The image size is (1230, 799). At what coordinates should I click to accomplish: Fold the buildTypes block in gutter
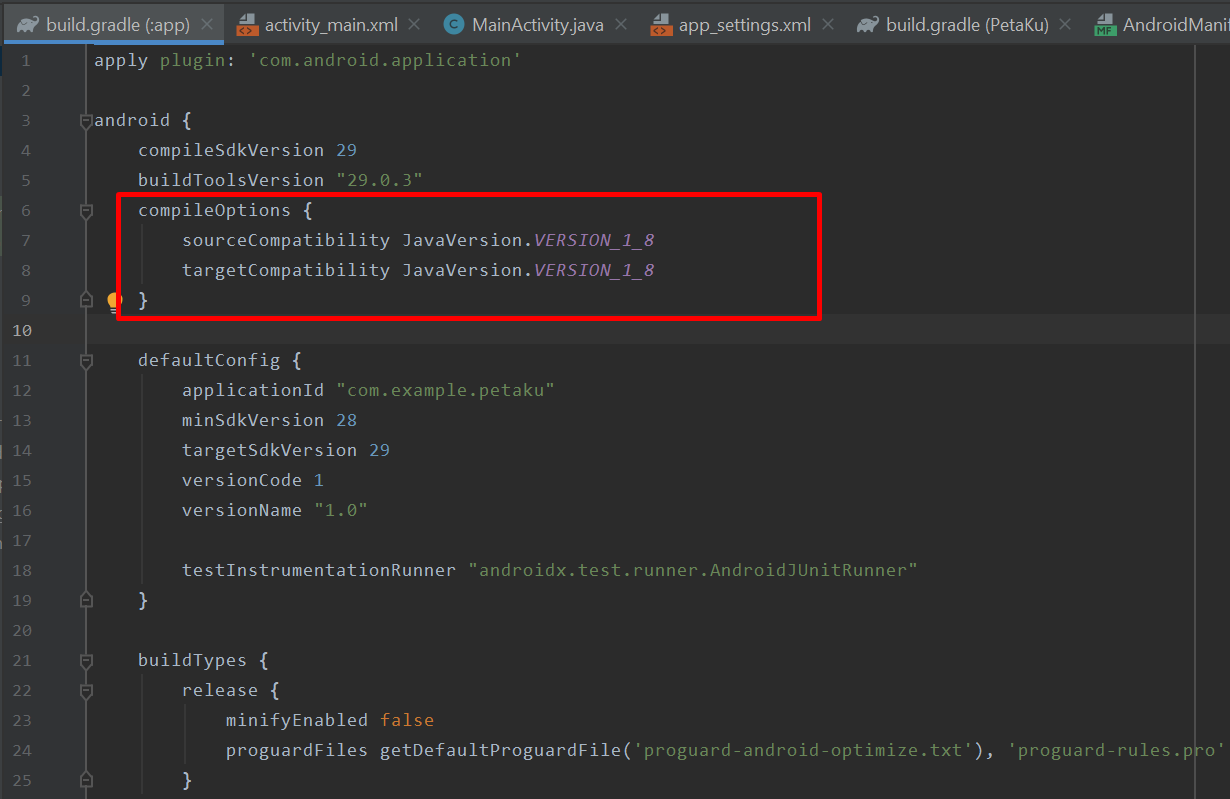click(86, 661)
